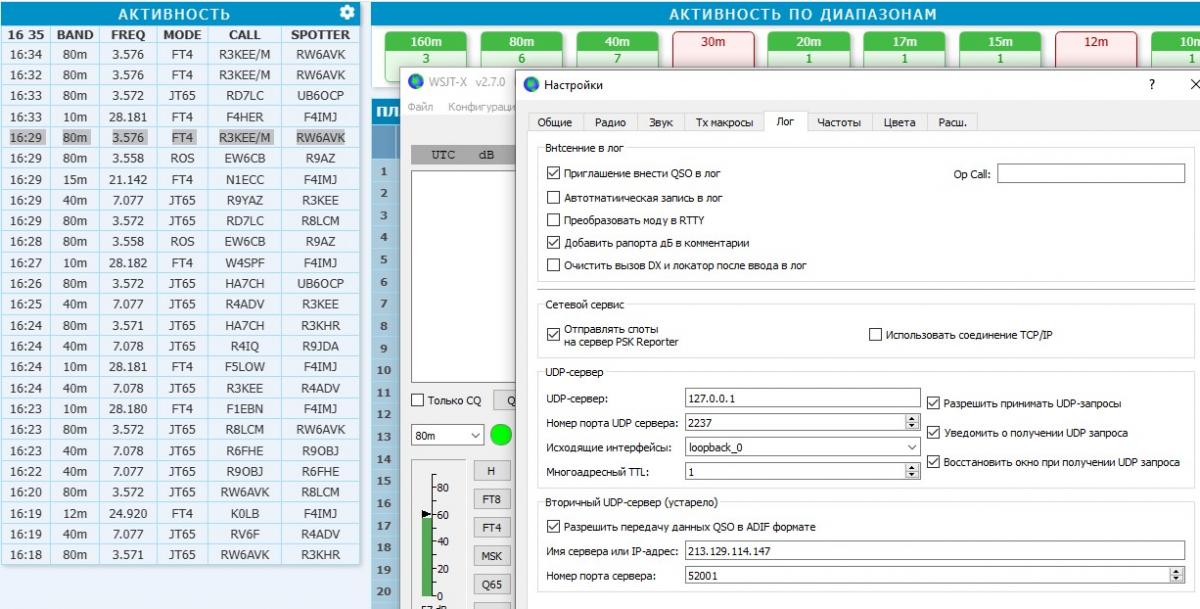The width and height of the screenshot is (1200, 609).
Task: Open the Файл menu in WSJT-X
Action: click(420, 107)
